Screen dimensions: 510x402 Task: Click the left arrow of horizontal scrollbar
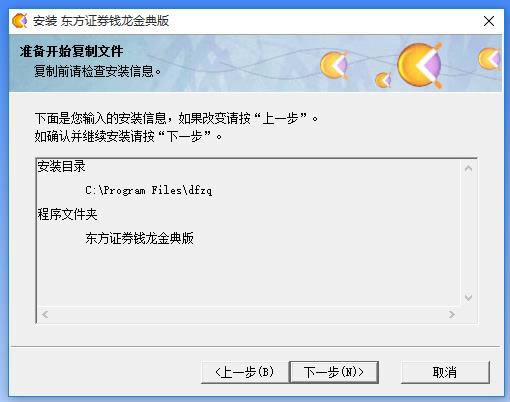click(45, 314)
